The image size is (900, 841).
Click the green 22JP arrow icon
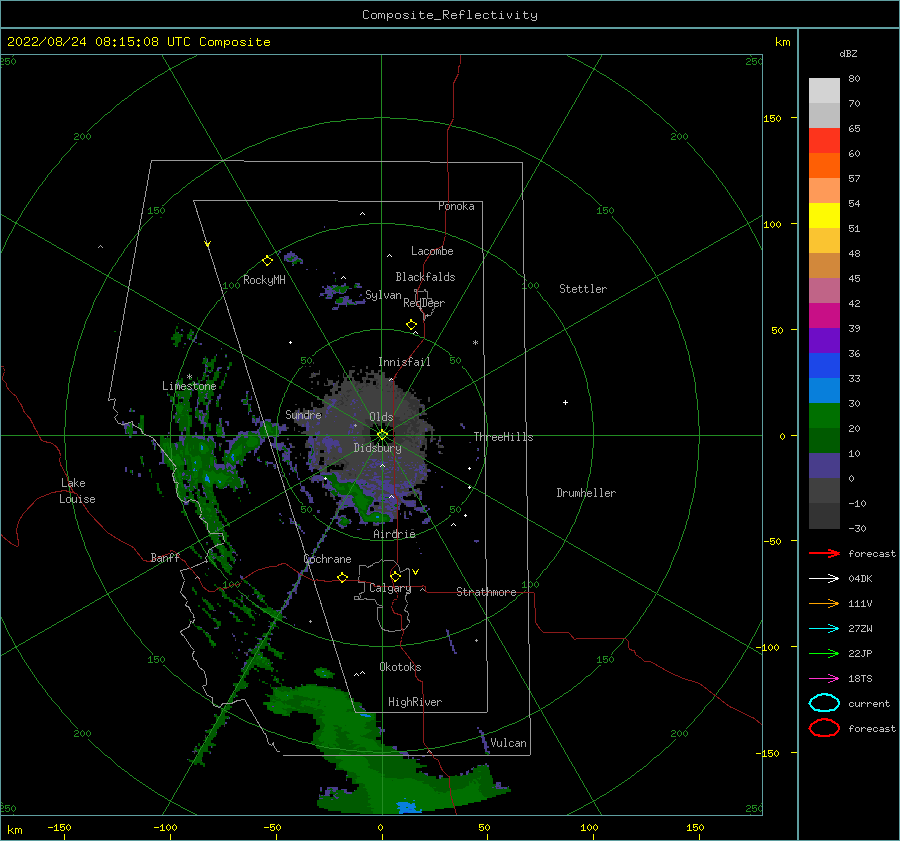tap(824, 653)
